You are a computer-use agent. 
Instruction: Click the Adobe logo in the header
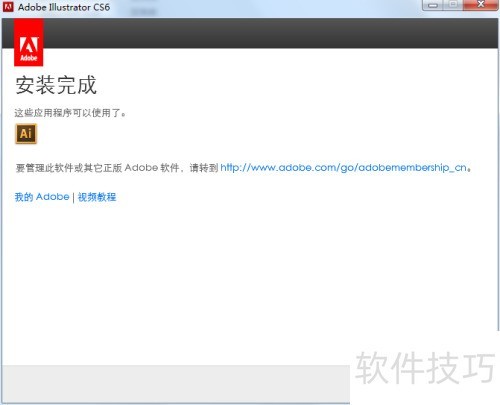pos(29,42)
